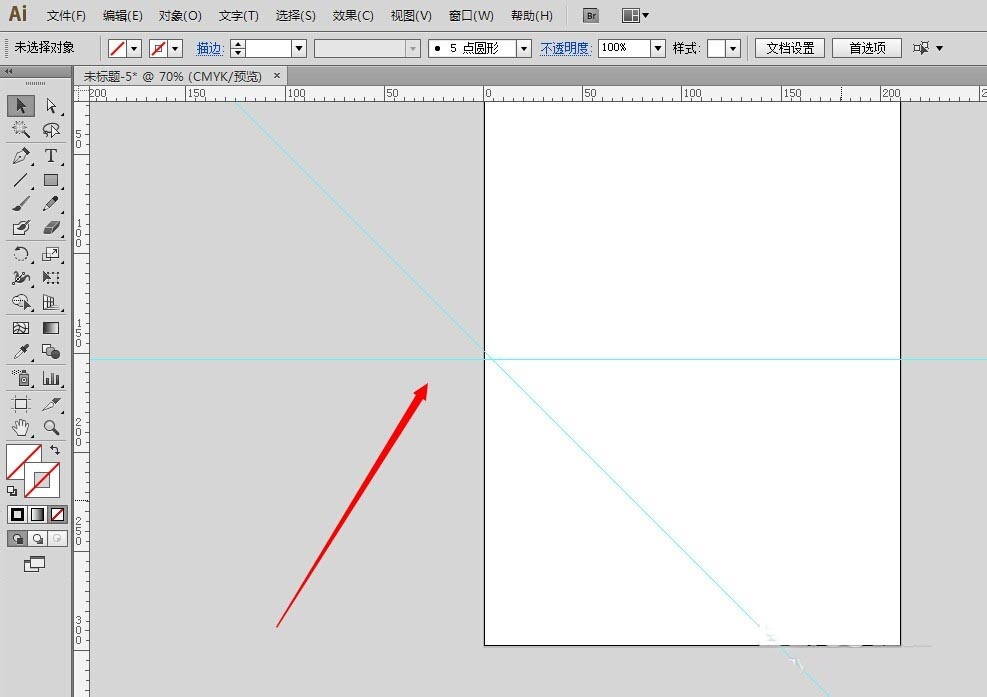Open the 对象(O) menu
987x697 pixels.
[180, 16]
